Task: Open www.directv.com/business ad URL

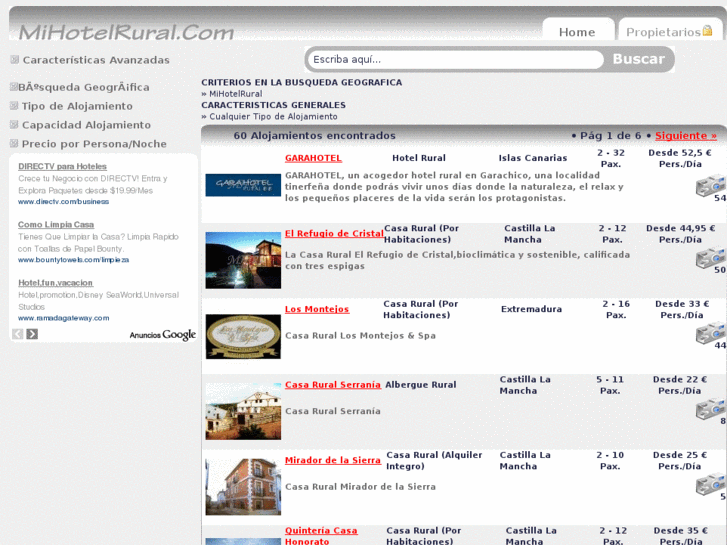Action: pyautogui.click(x=64, y=202)
